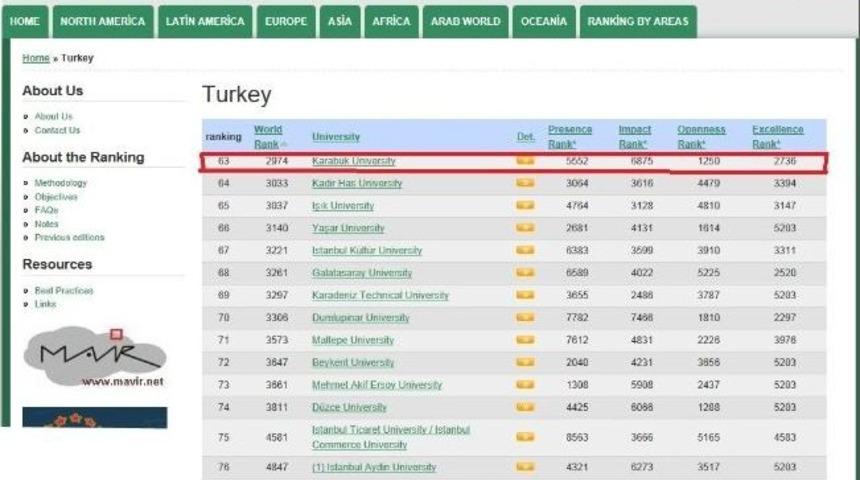Sort by Impact Rank header
Screen dimensions: 860x480
click(x=635, y=137)
